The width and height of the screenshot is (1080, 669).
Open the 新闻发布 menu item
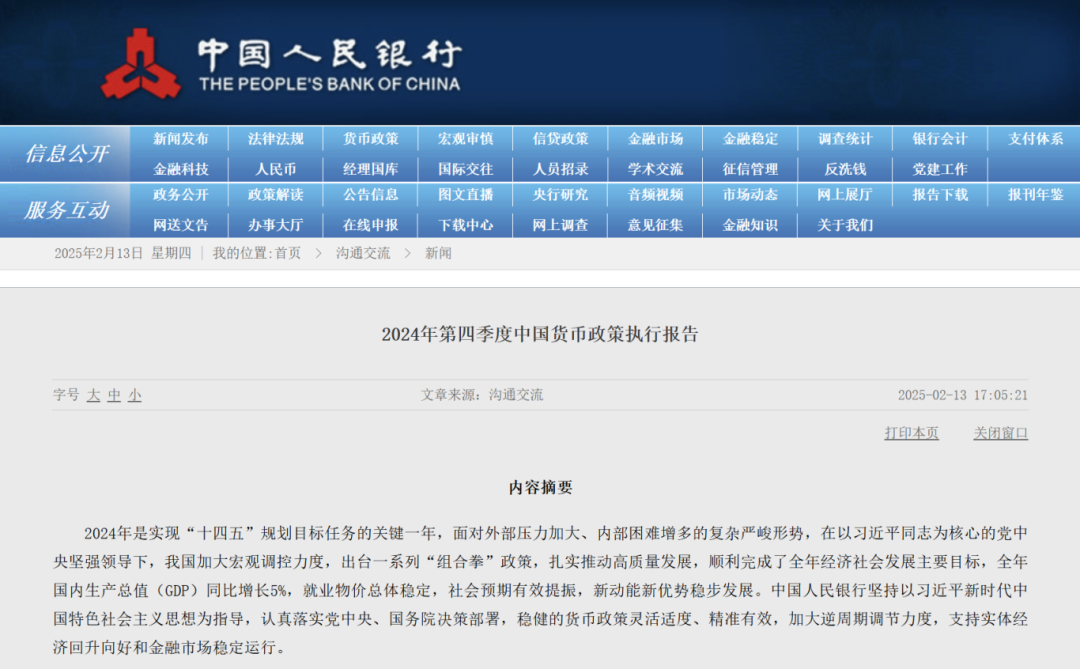click(181, 139)
